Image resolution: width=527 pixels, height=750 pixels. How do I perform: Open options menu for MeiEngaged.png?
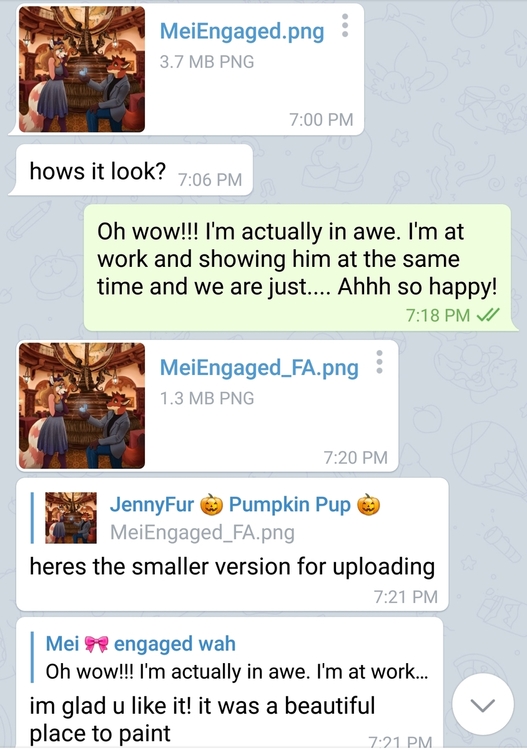345,25
